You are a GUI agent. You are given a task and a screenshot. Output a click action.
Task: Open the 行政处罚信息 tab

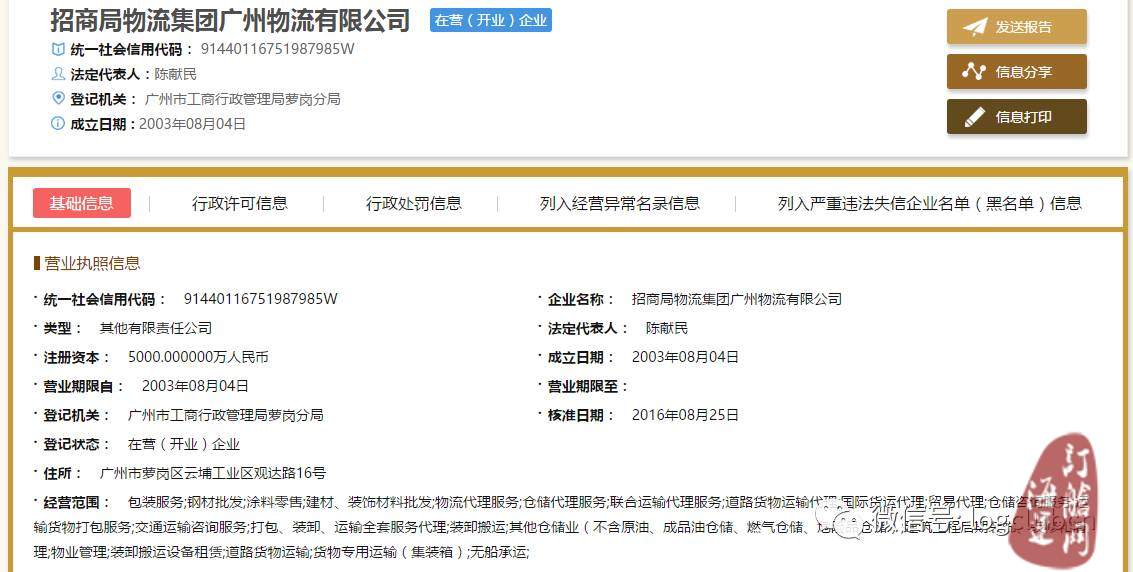pyautogui.click(x=413, y=204)
